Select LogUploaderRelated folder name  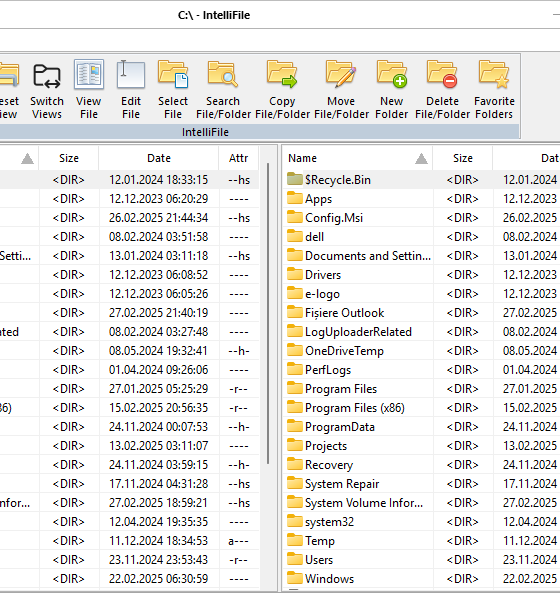358,332
